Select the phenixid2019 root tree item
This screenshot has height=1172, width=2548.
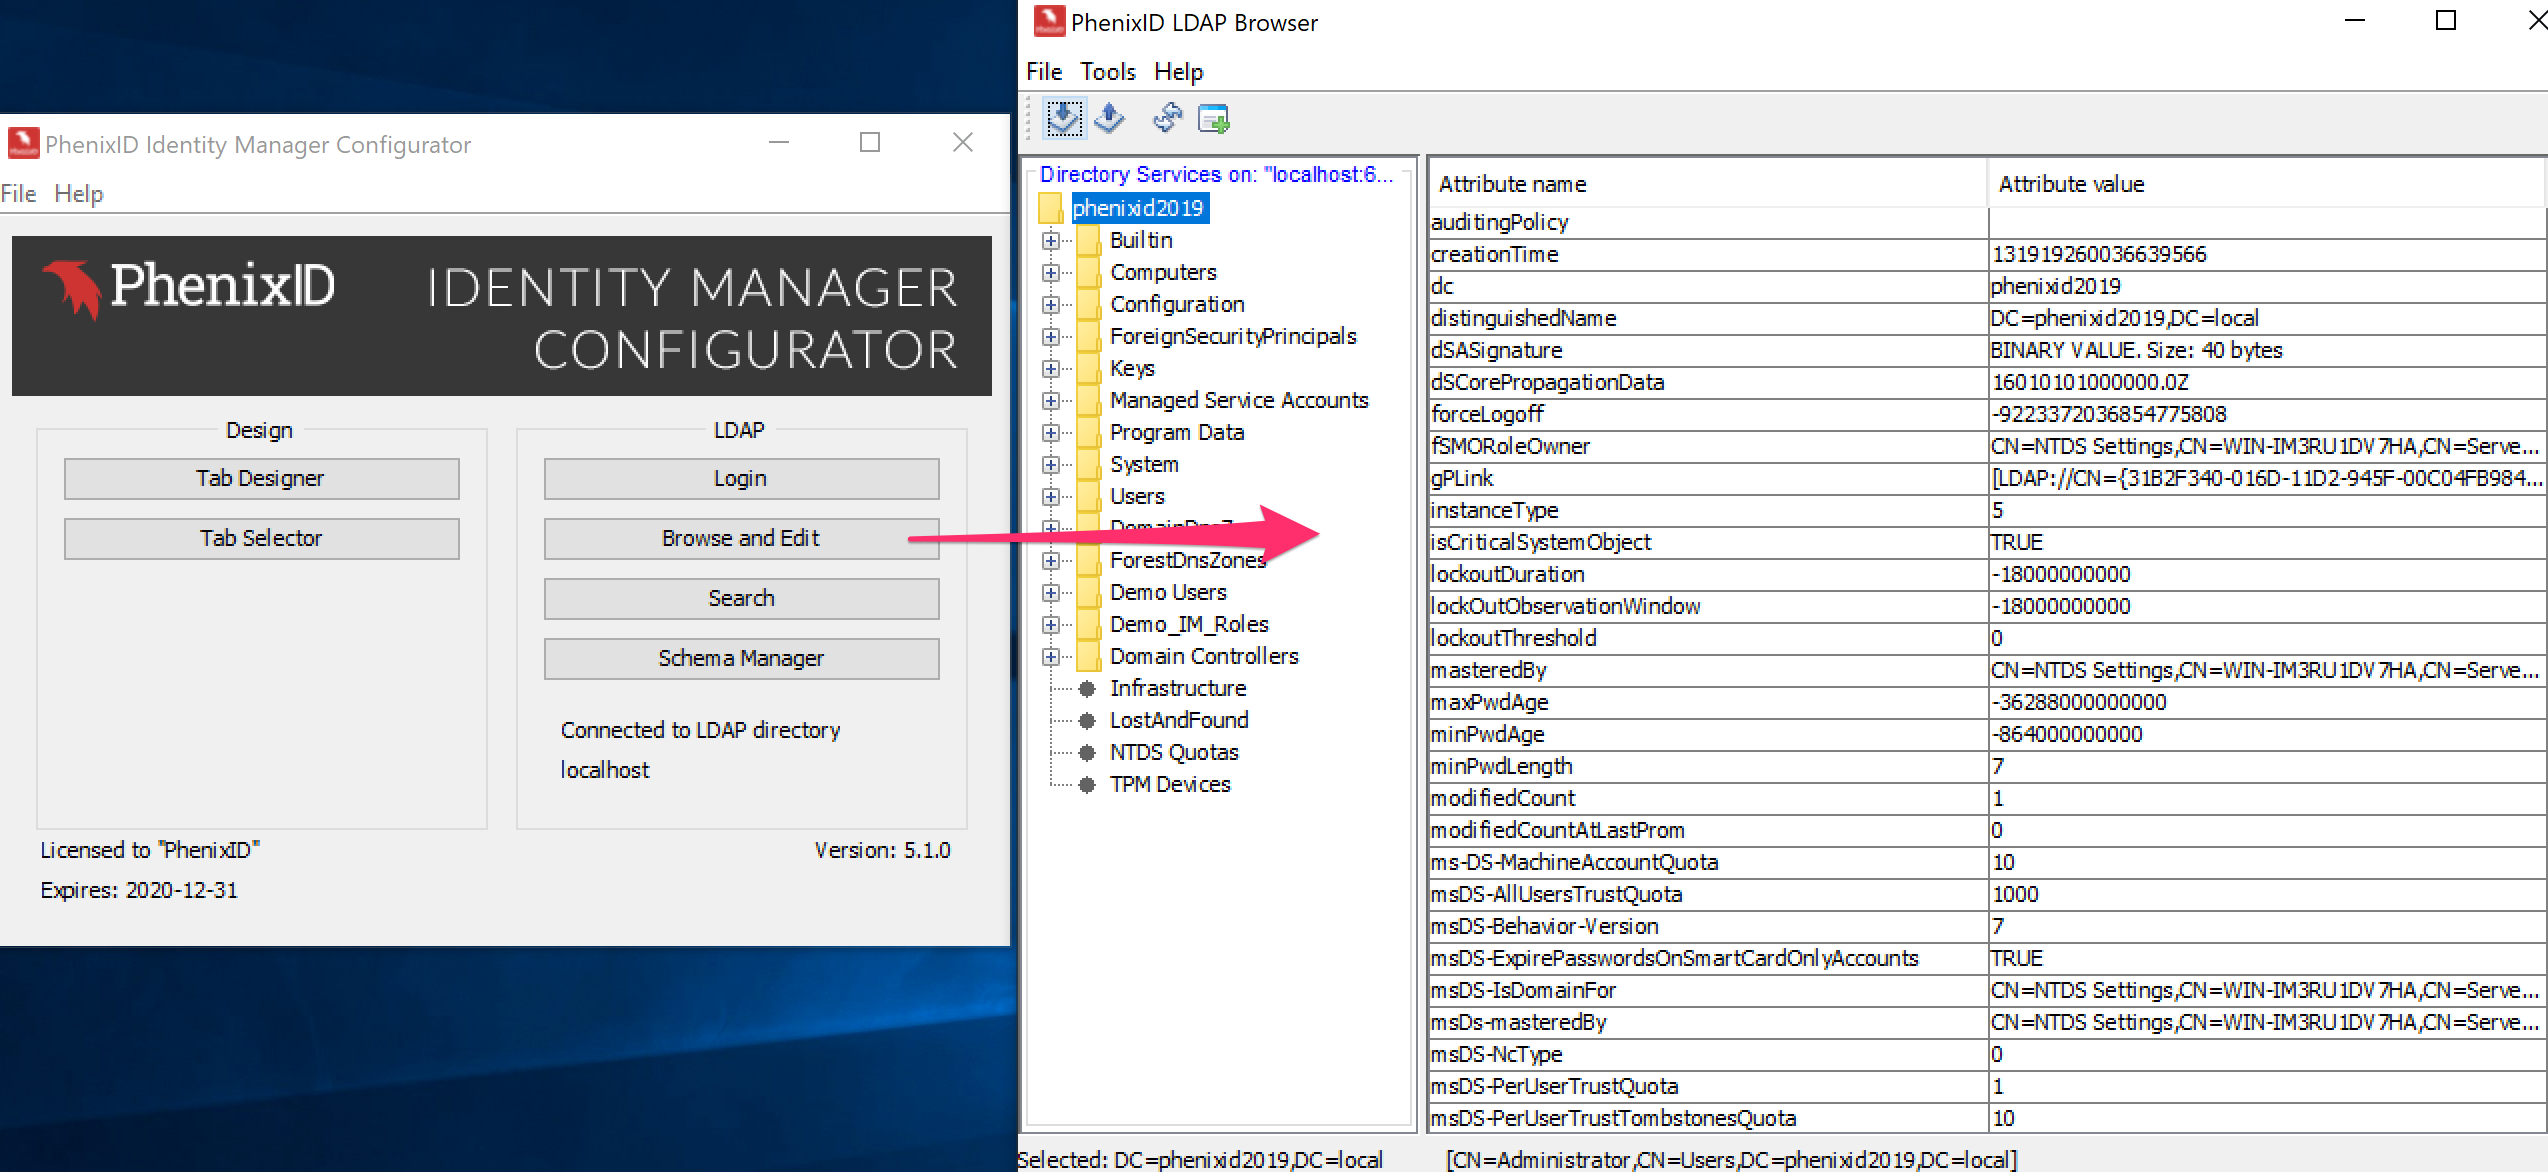pos(1139,208)
